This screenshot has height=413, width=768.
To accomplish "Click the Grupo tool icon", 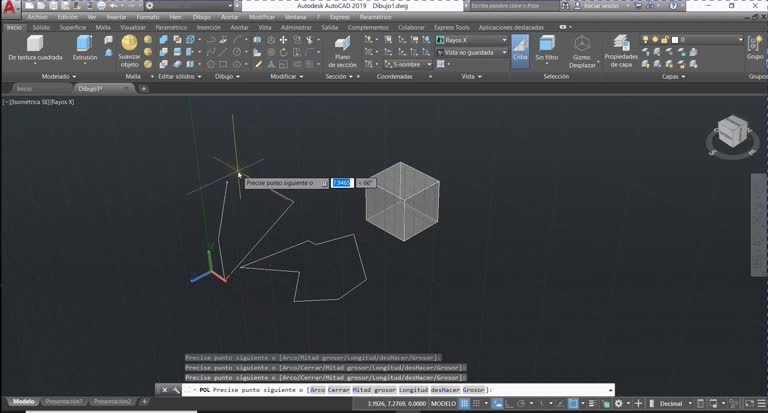I will (755, 48).
